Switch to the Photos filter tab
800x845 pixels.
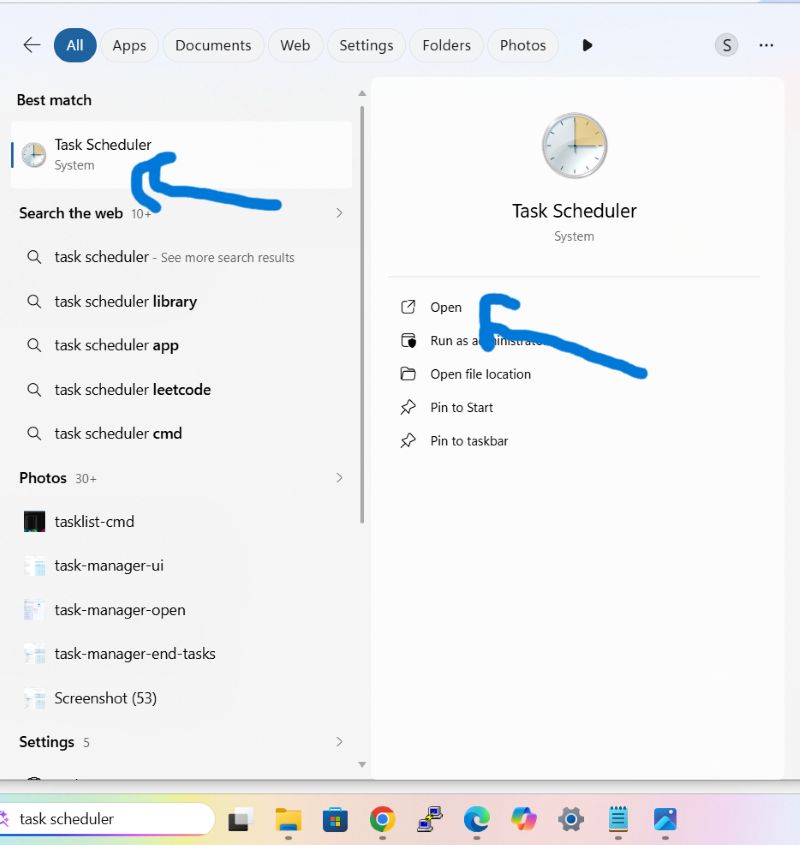click(522, 45)
